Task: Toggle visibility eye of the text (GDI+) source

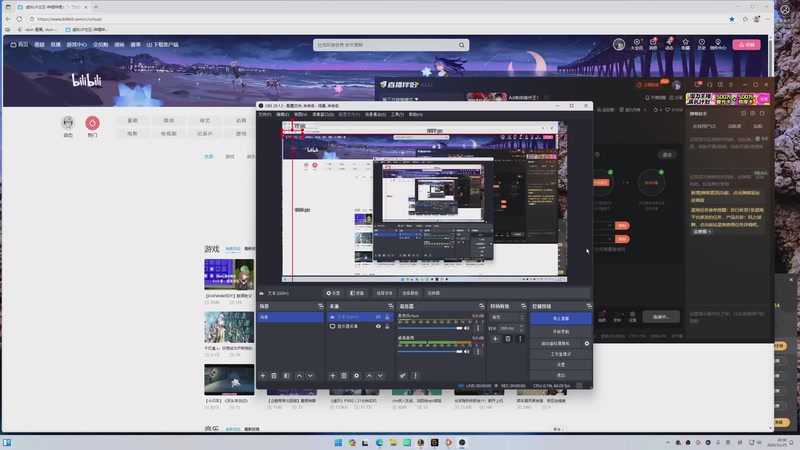Action: (x=378, y=317)
